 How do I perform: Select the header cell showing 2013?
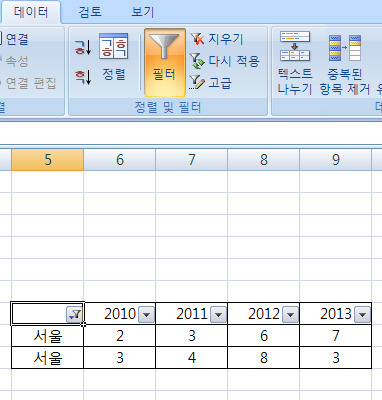336,314
